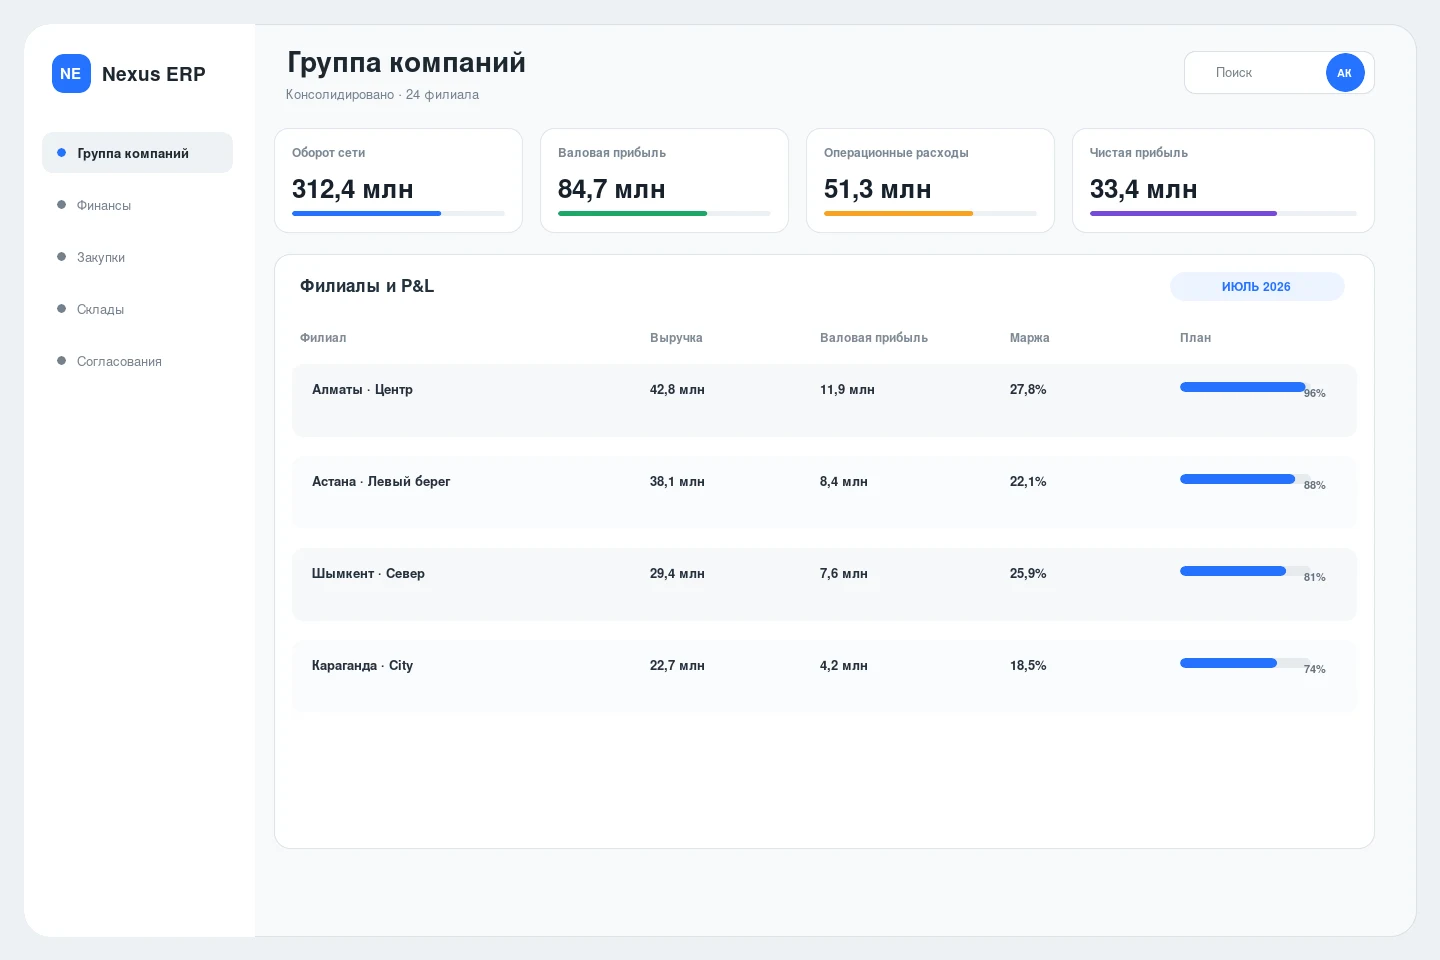
Task: Open the Валовая прибыль KPI card
Action: [x=664, y=181]
